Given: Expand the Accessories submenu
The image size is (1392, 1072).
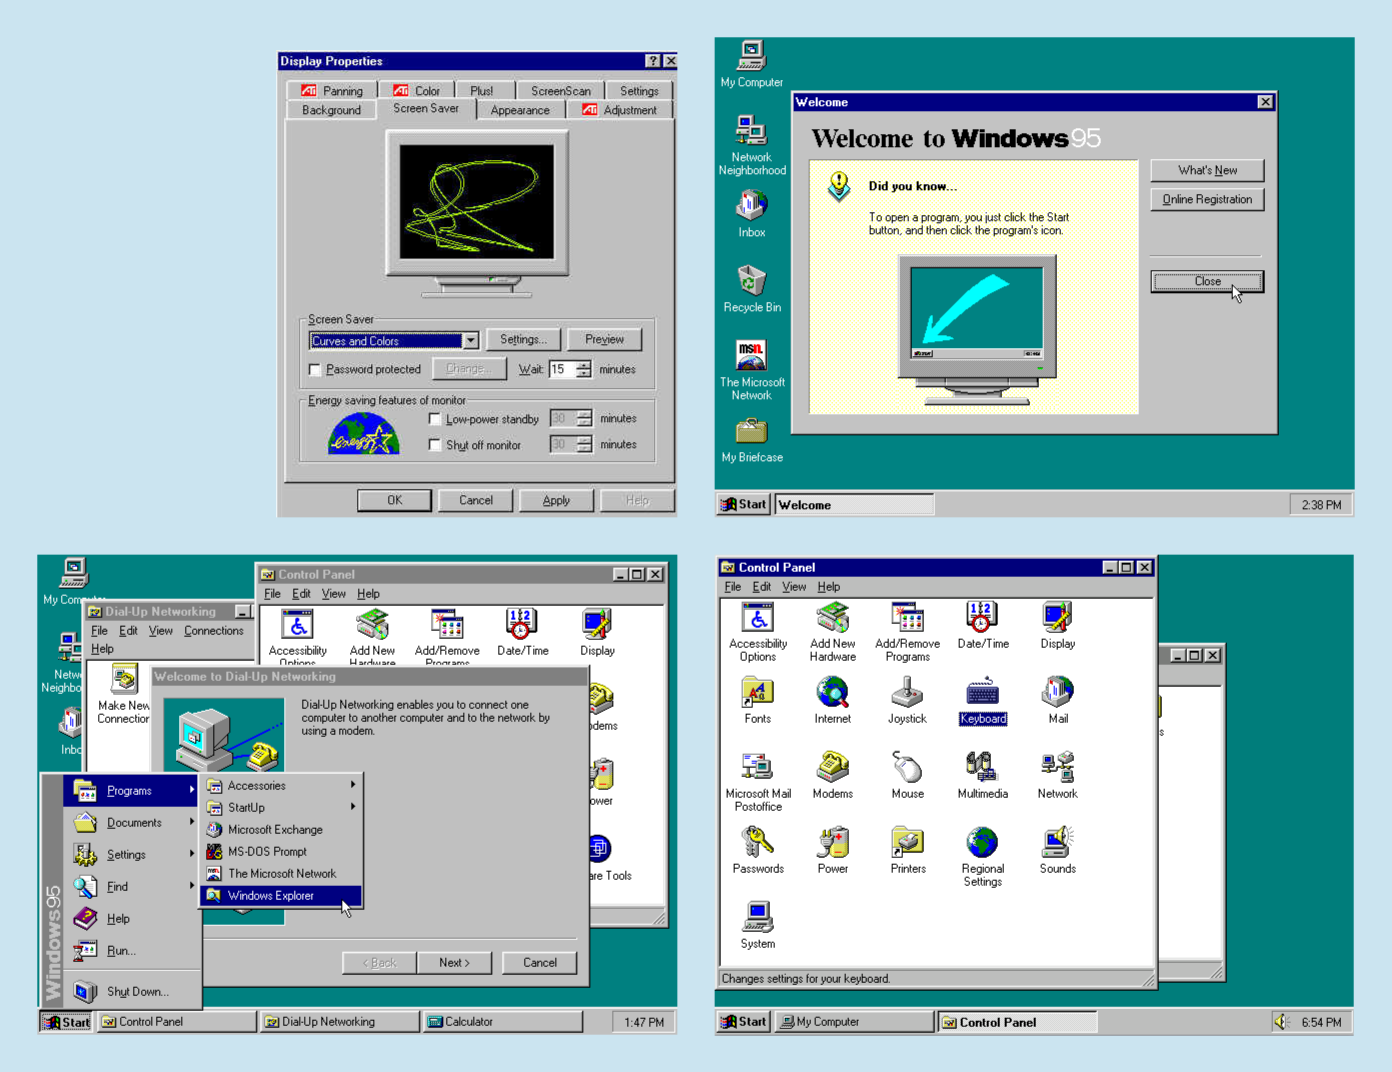Looking at the screenshot, I should [282, 785].
